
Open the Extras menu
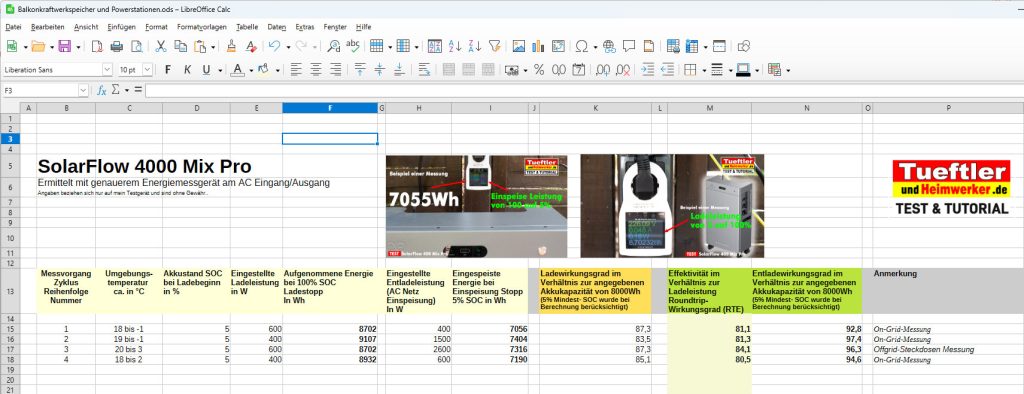pos(304,27)
